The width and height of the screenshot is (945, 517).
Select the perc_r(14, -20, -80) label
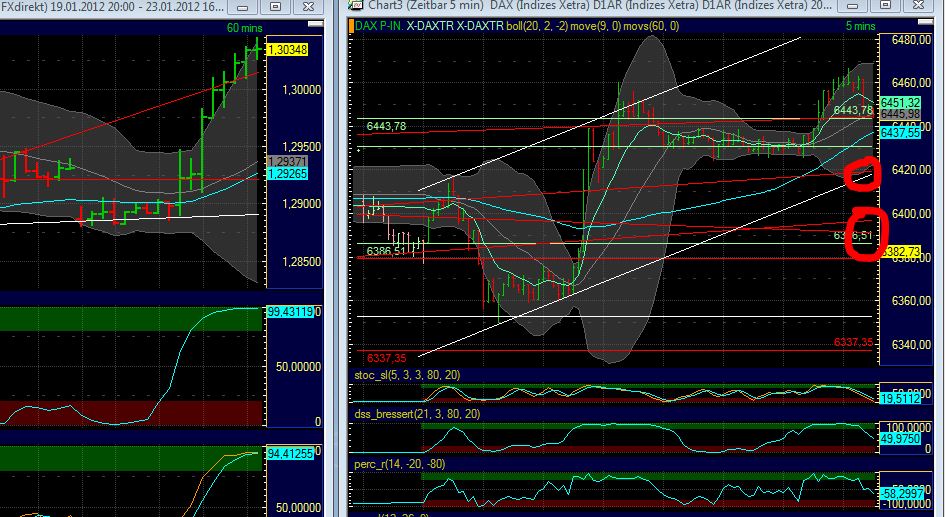pos(400,464)
